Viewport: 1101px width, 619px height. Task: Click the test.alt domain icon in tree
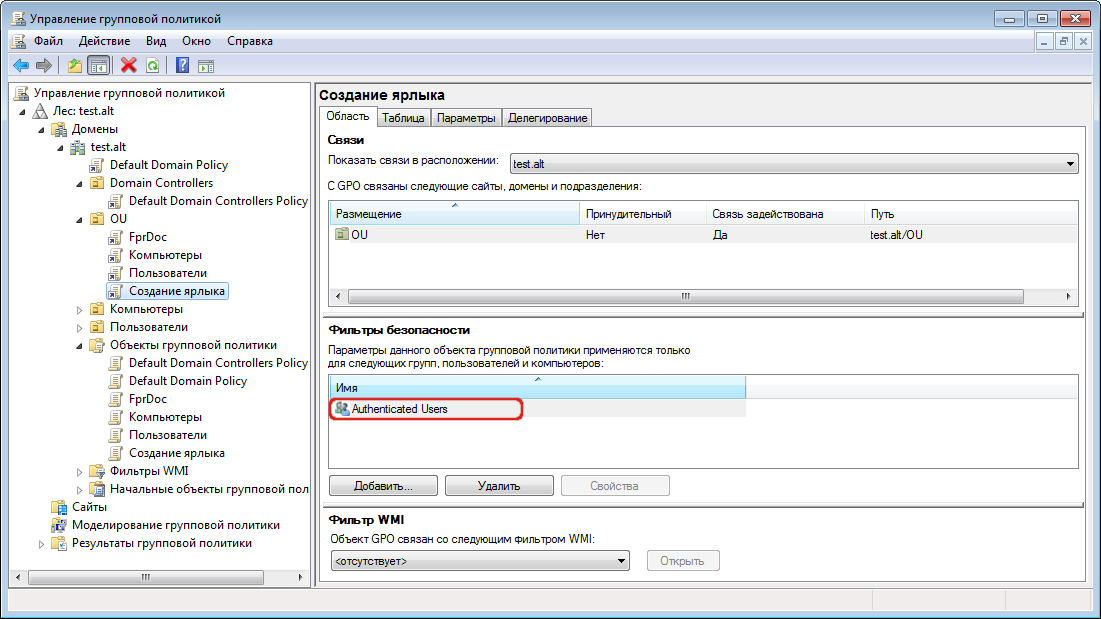click(78, 147)
